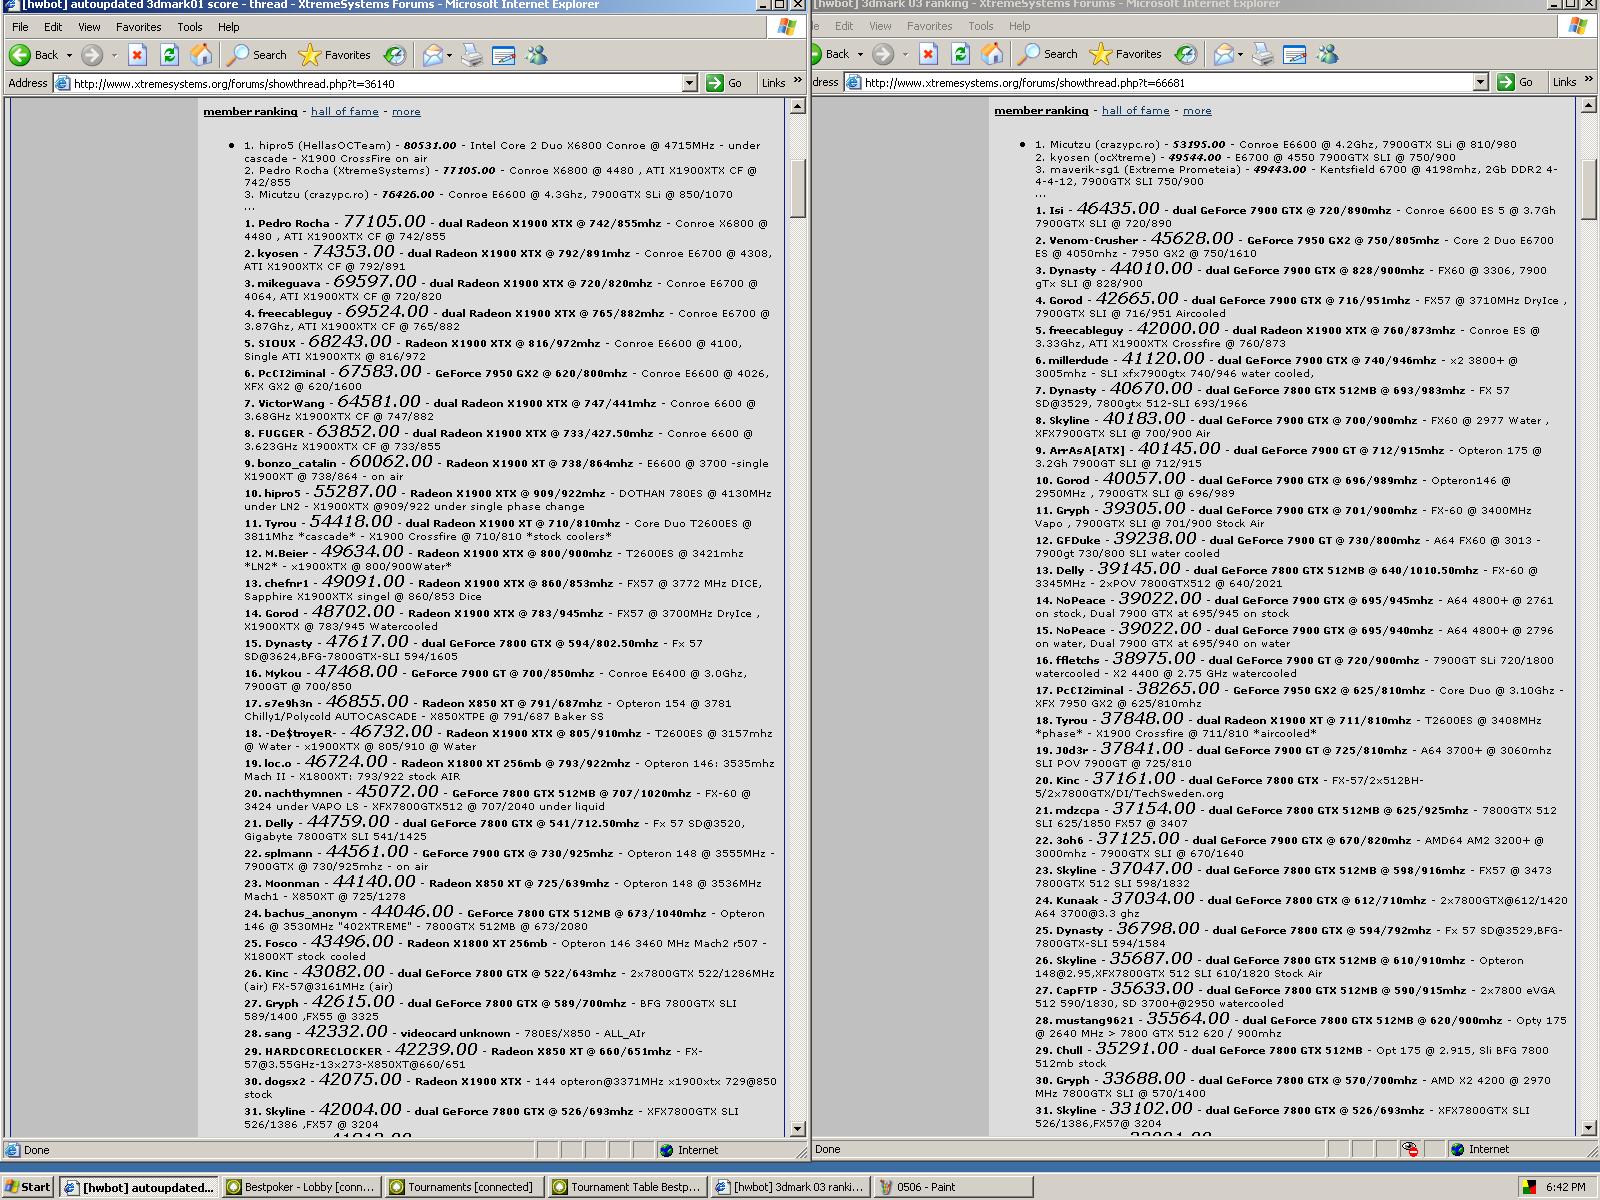Open Help menu in 3dmark 03 window
The height and width of the screenshot is (1200, 1600).
coord(1019,26)
